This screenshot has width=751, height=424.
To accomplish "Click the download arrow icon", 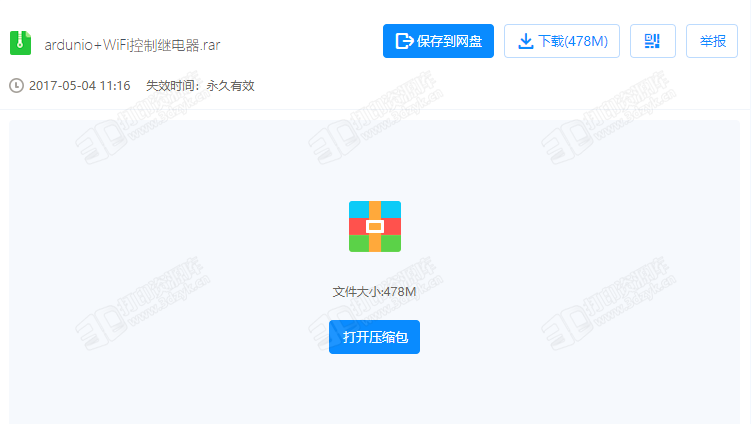I will point(525,41).
